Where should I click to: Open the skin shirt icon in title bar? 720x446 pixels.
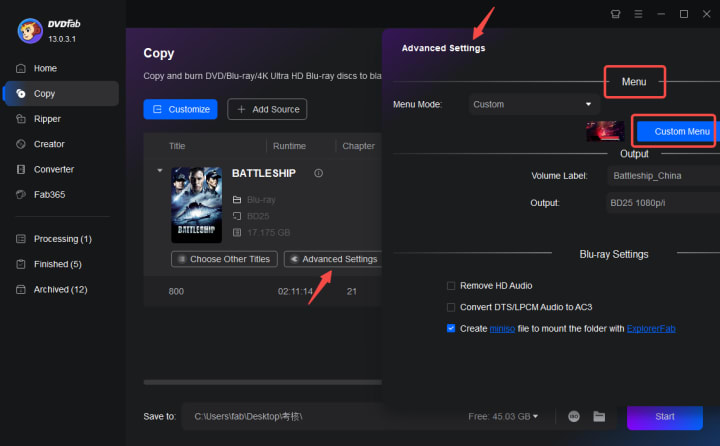tap(616, 14)
